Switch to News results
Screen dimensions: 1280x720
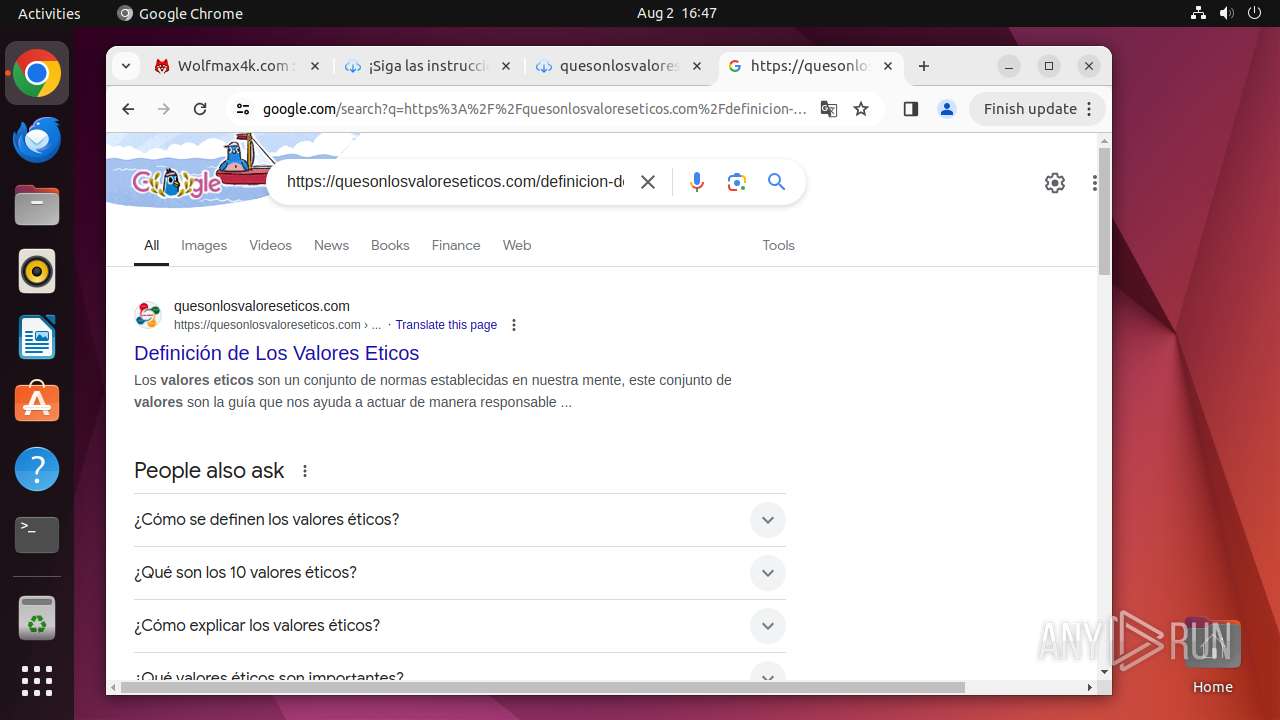click(331, 245)
